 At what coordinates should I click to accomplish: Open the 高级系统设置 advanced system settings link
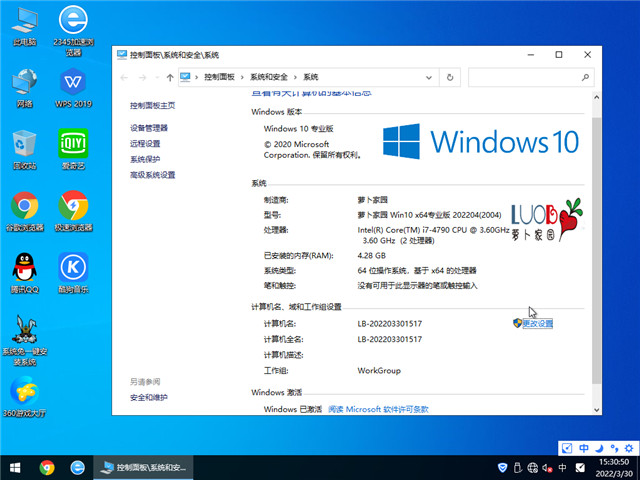(x=153, y=175)
